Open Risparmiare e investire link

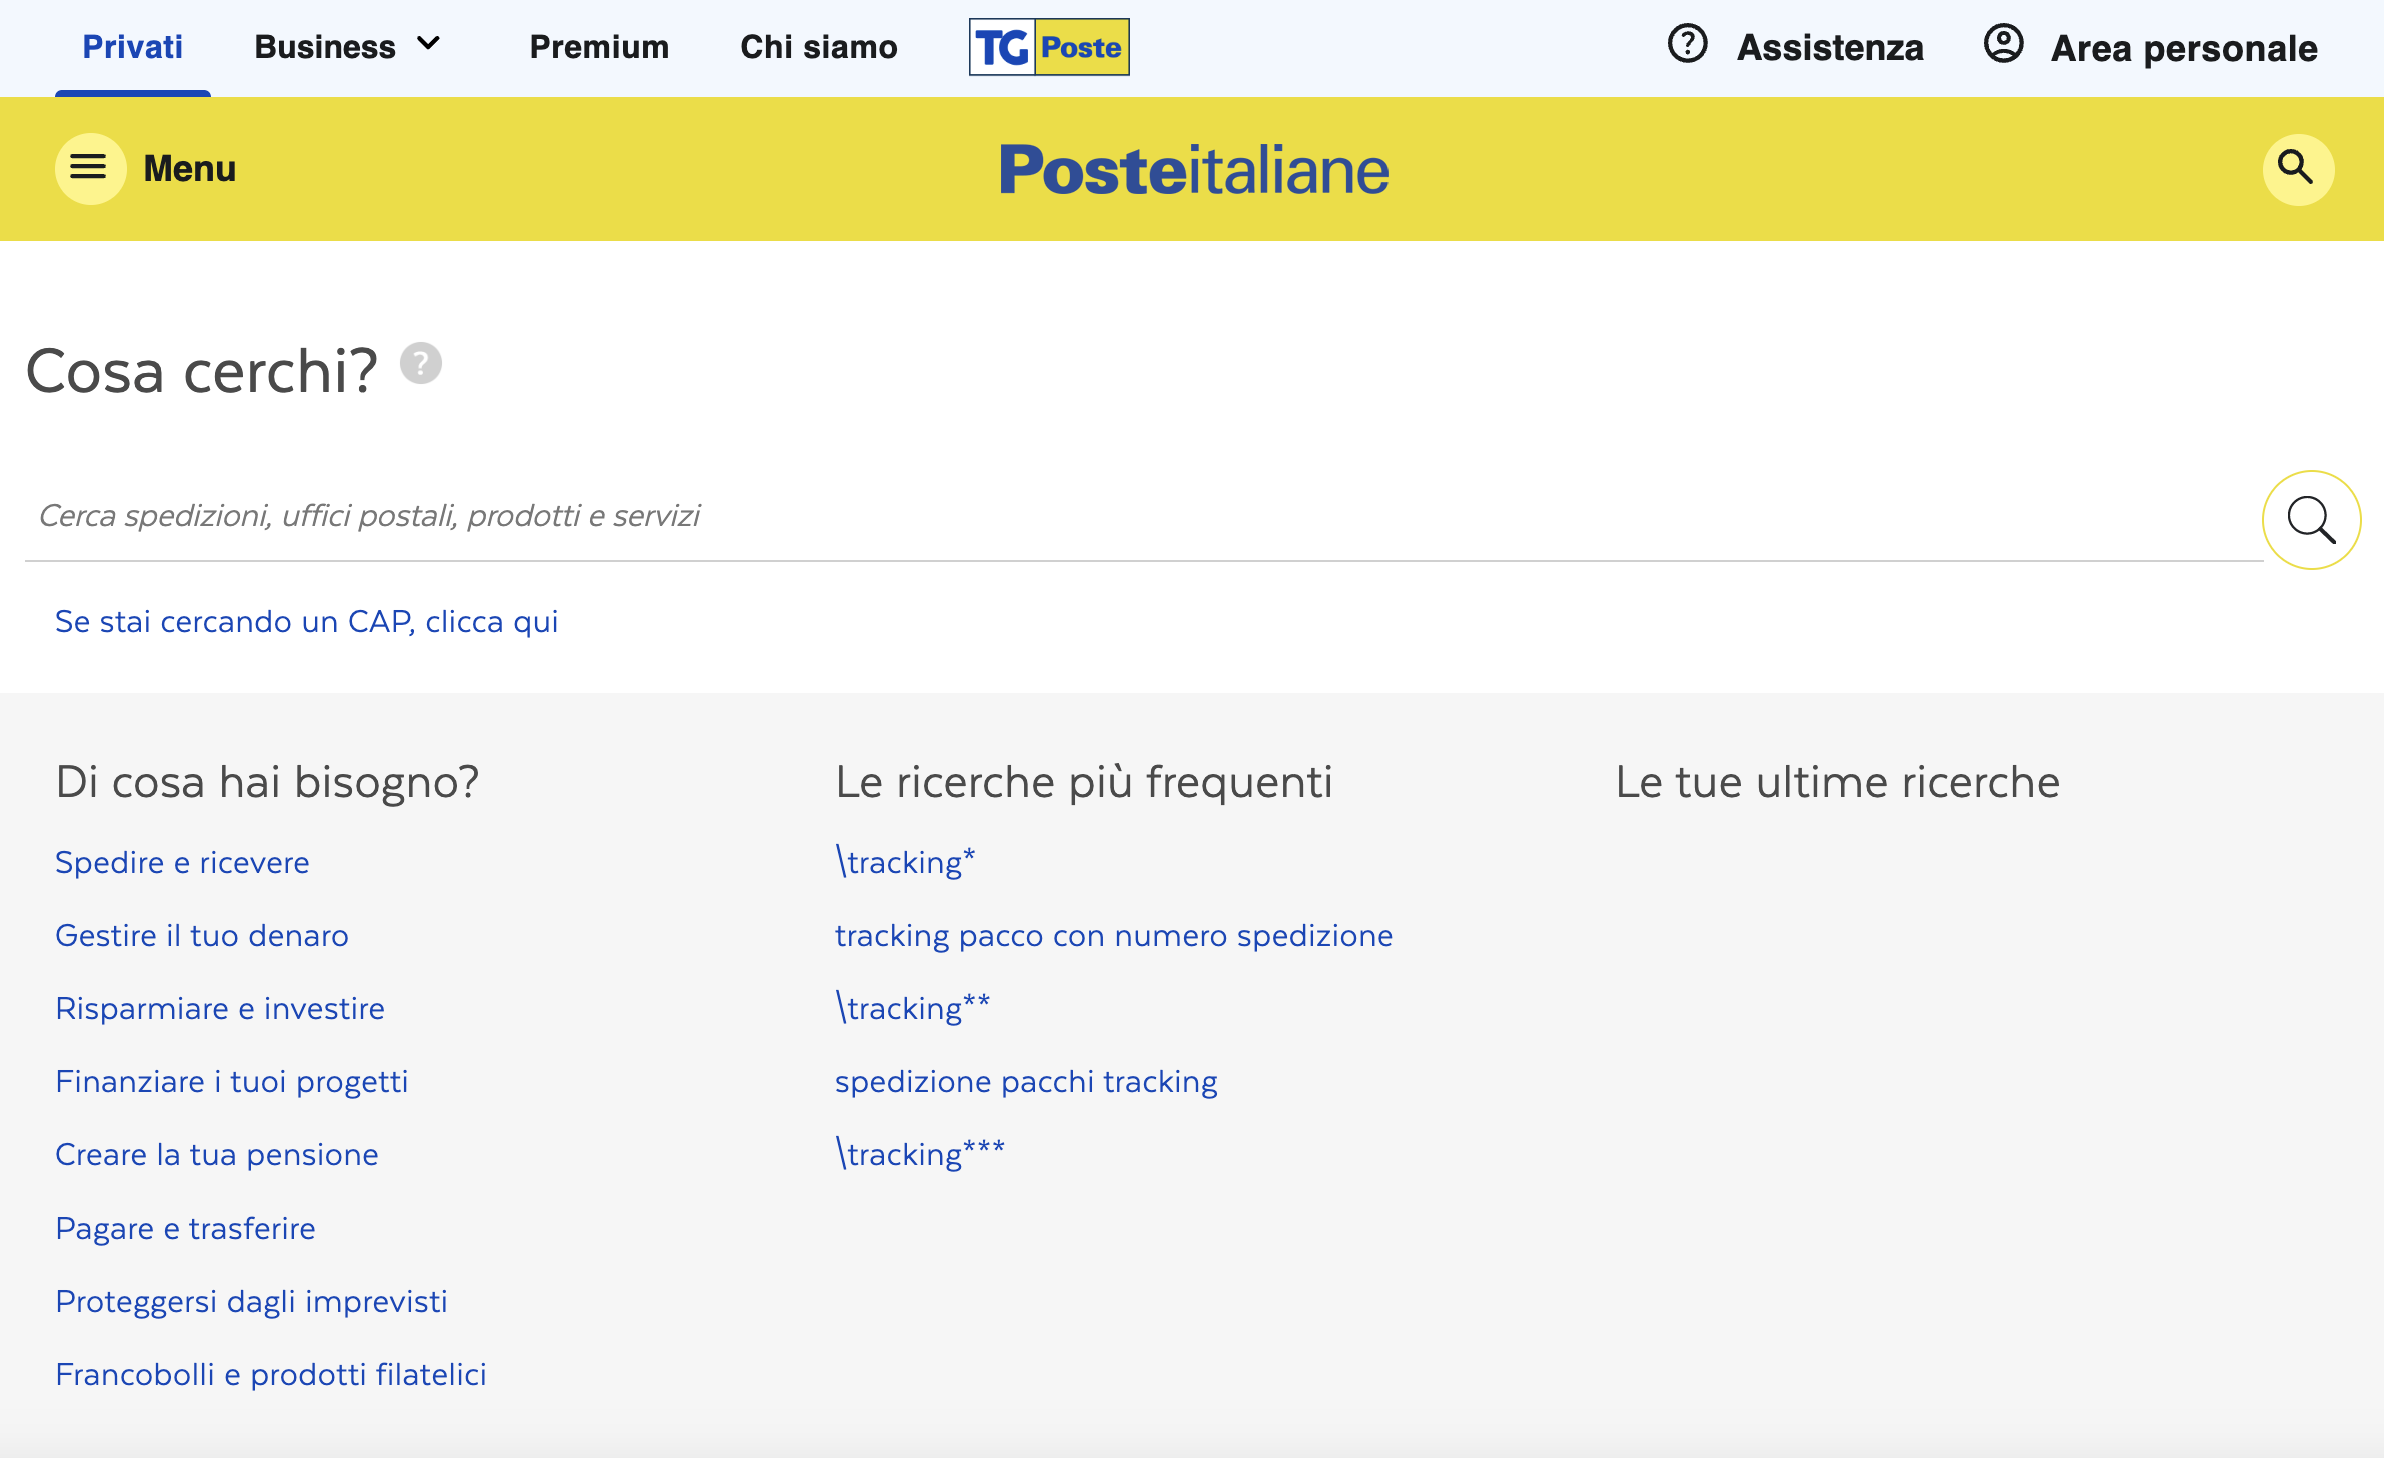[x=220, y=1008]
